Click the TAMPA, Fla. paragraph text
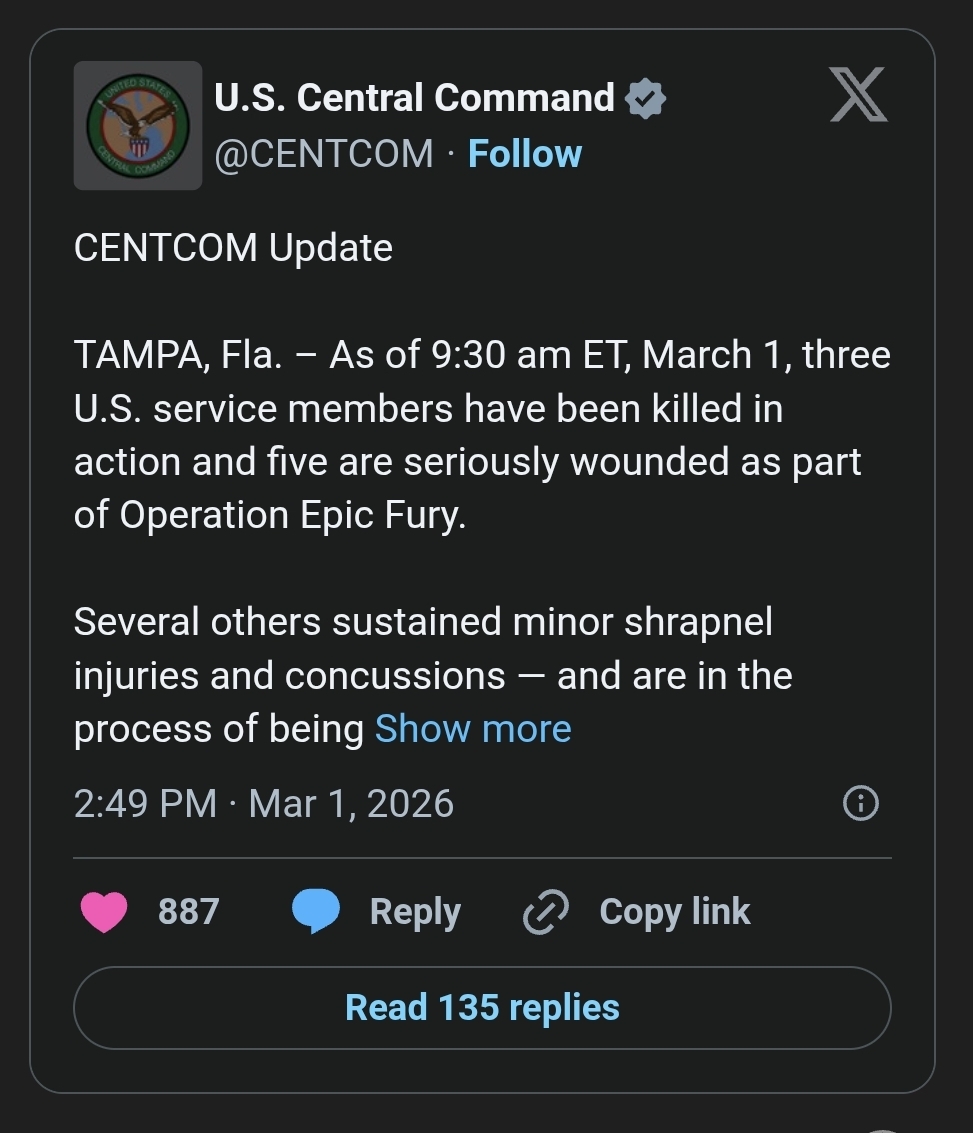The image size is (973, 1133). tap(482, 408)
